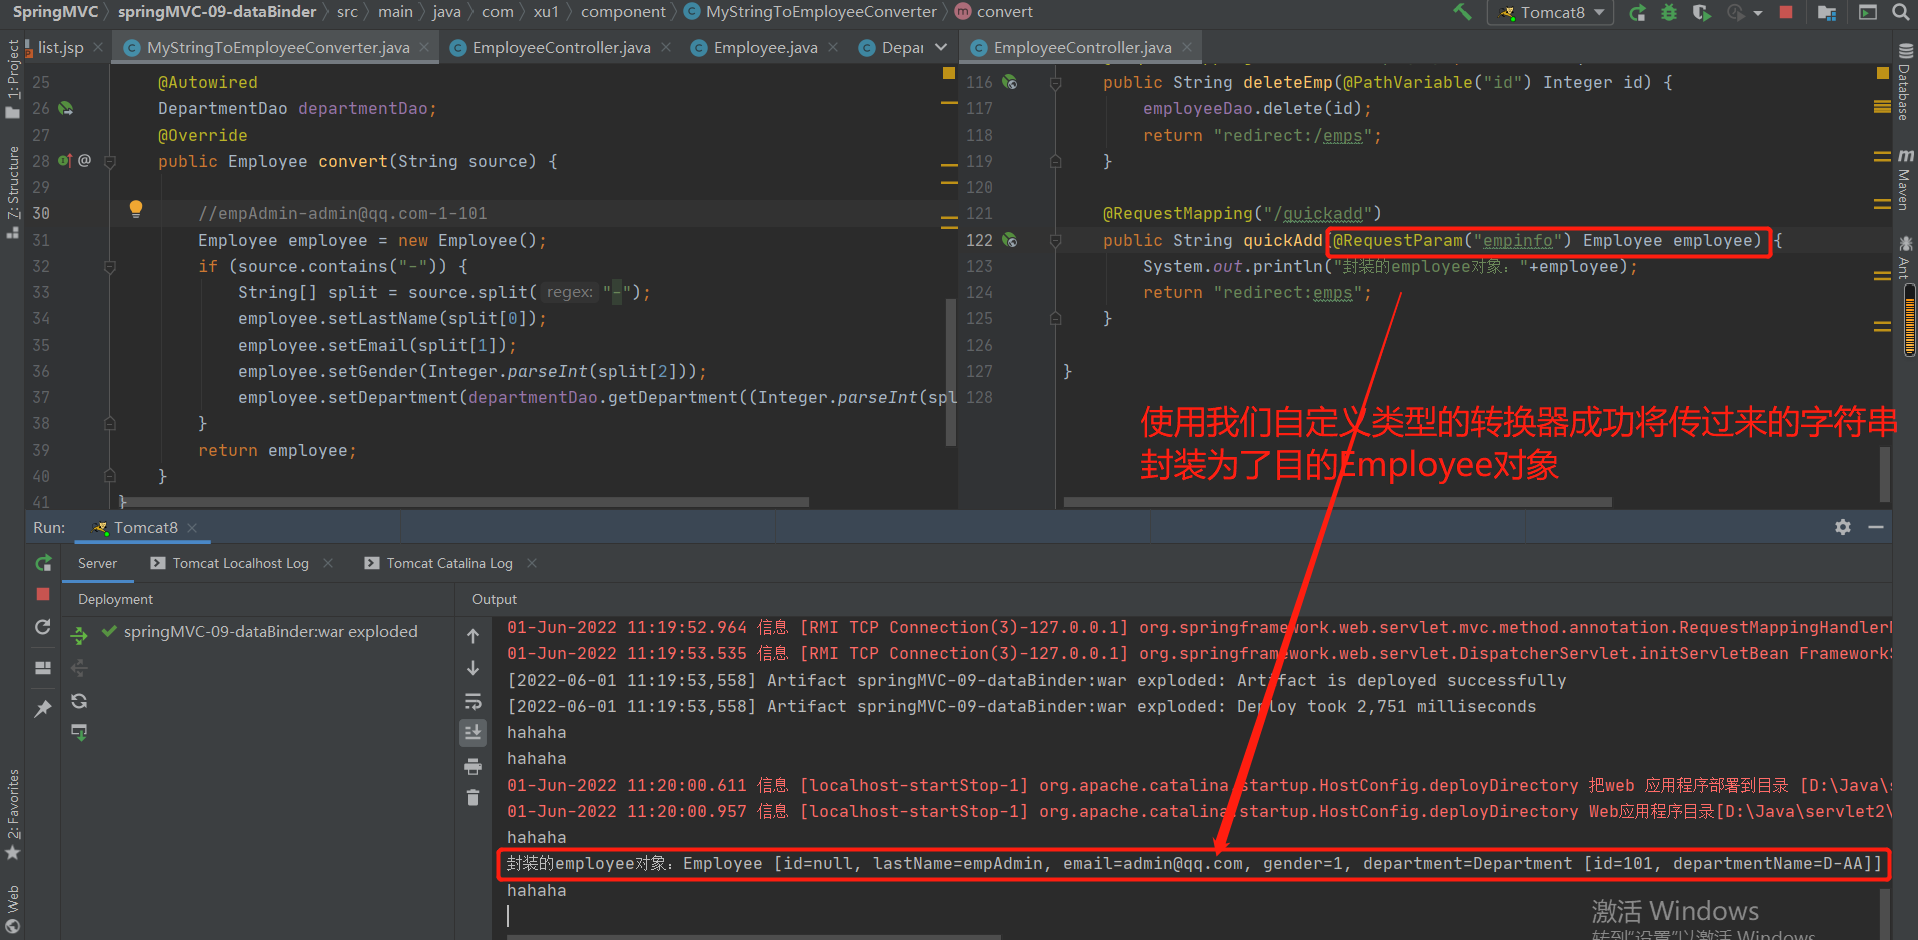Open the Favorites tool window

pyautogui.click(x=13, y=814)
